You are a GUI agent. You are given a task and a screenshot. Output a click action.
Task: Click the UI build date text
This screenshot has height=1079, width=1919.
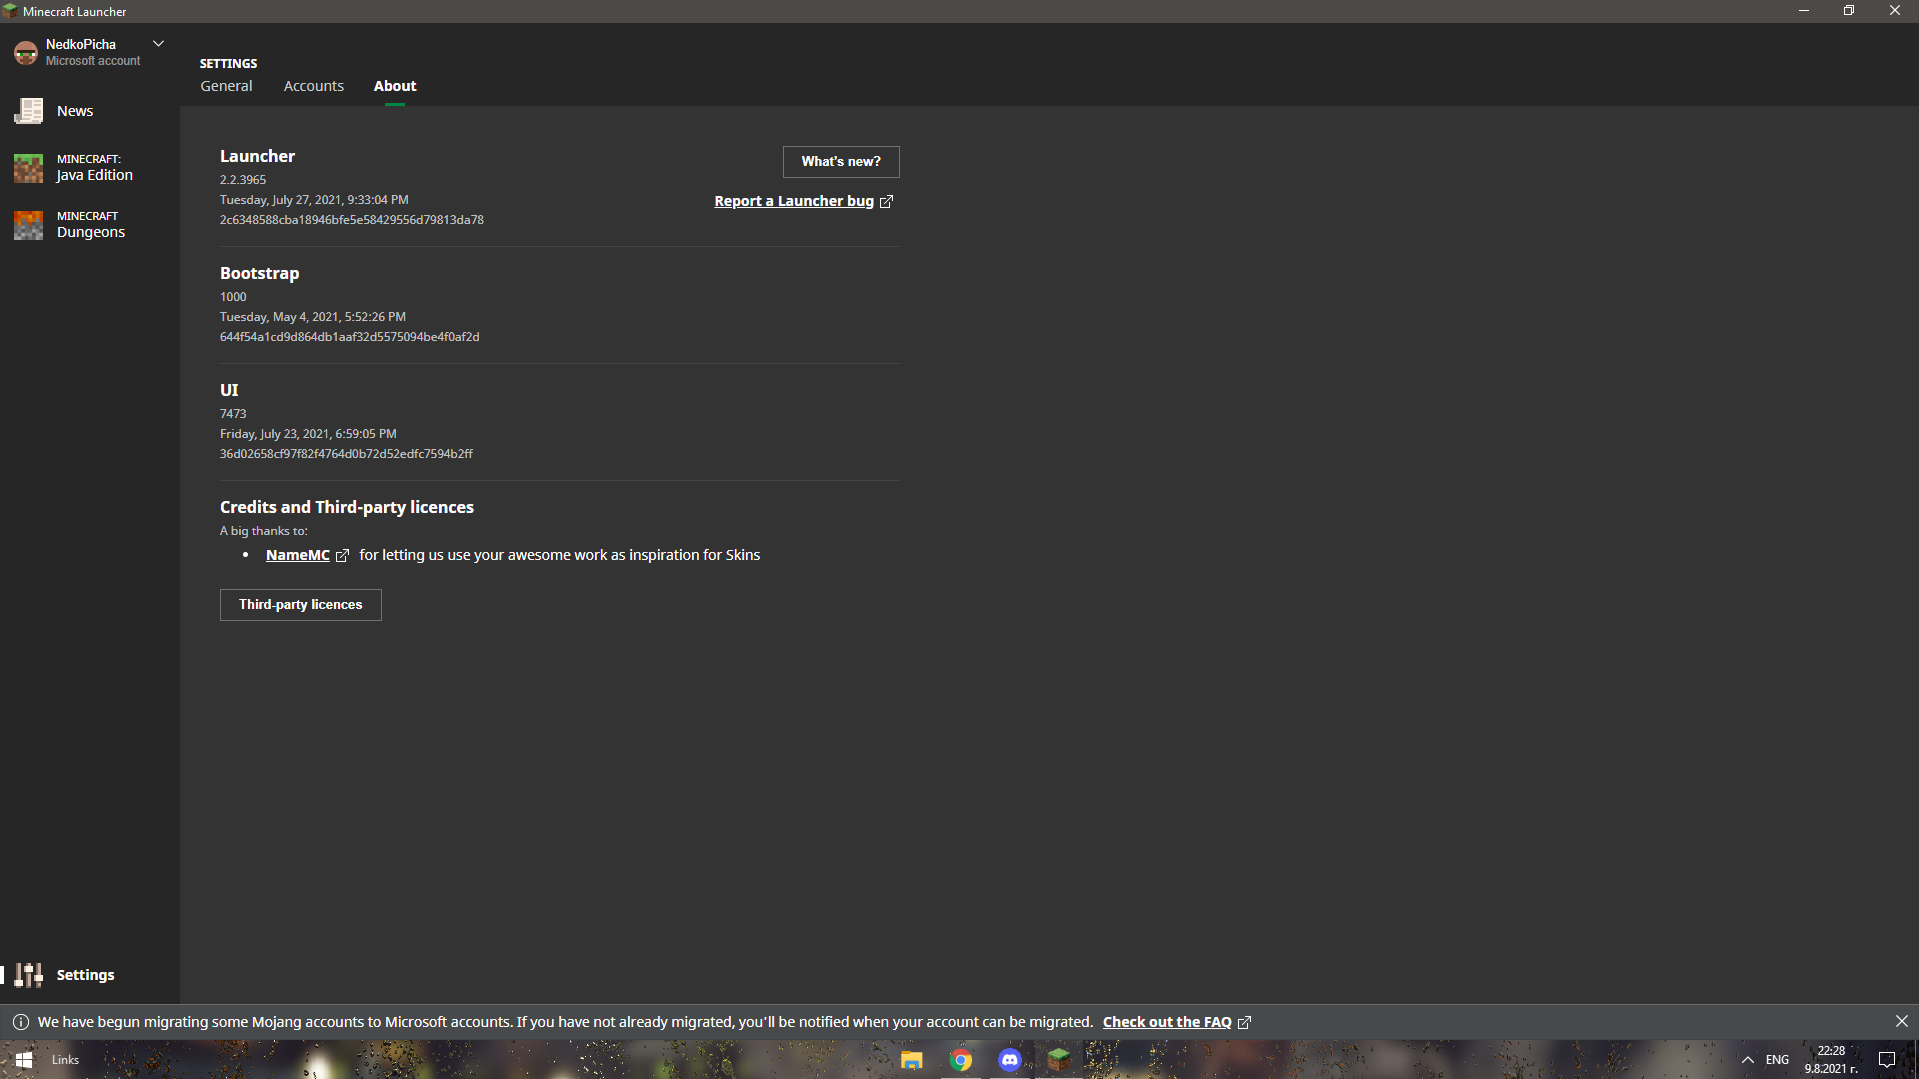pos(308,434)
